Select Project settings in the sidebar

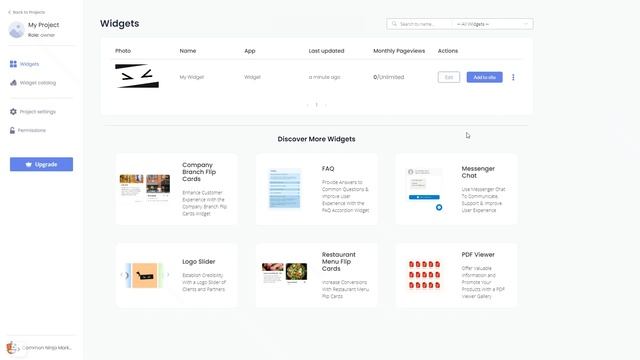(x=38, y=111)
